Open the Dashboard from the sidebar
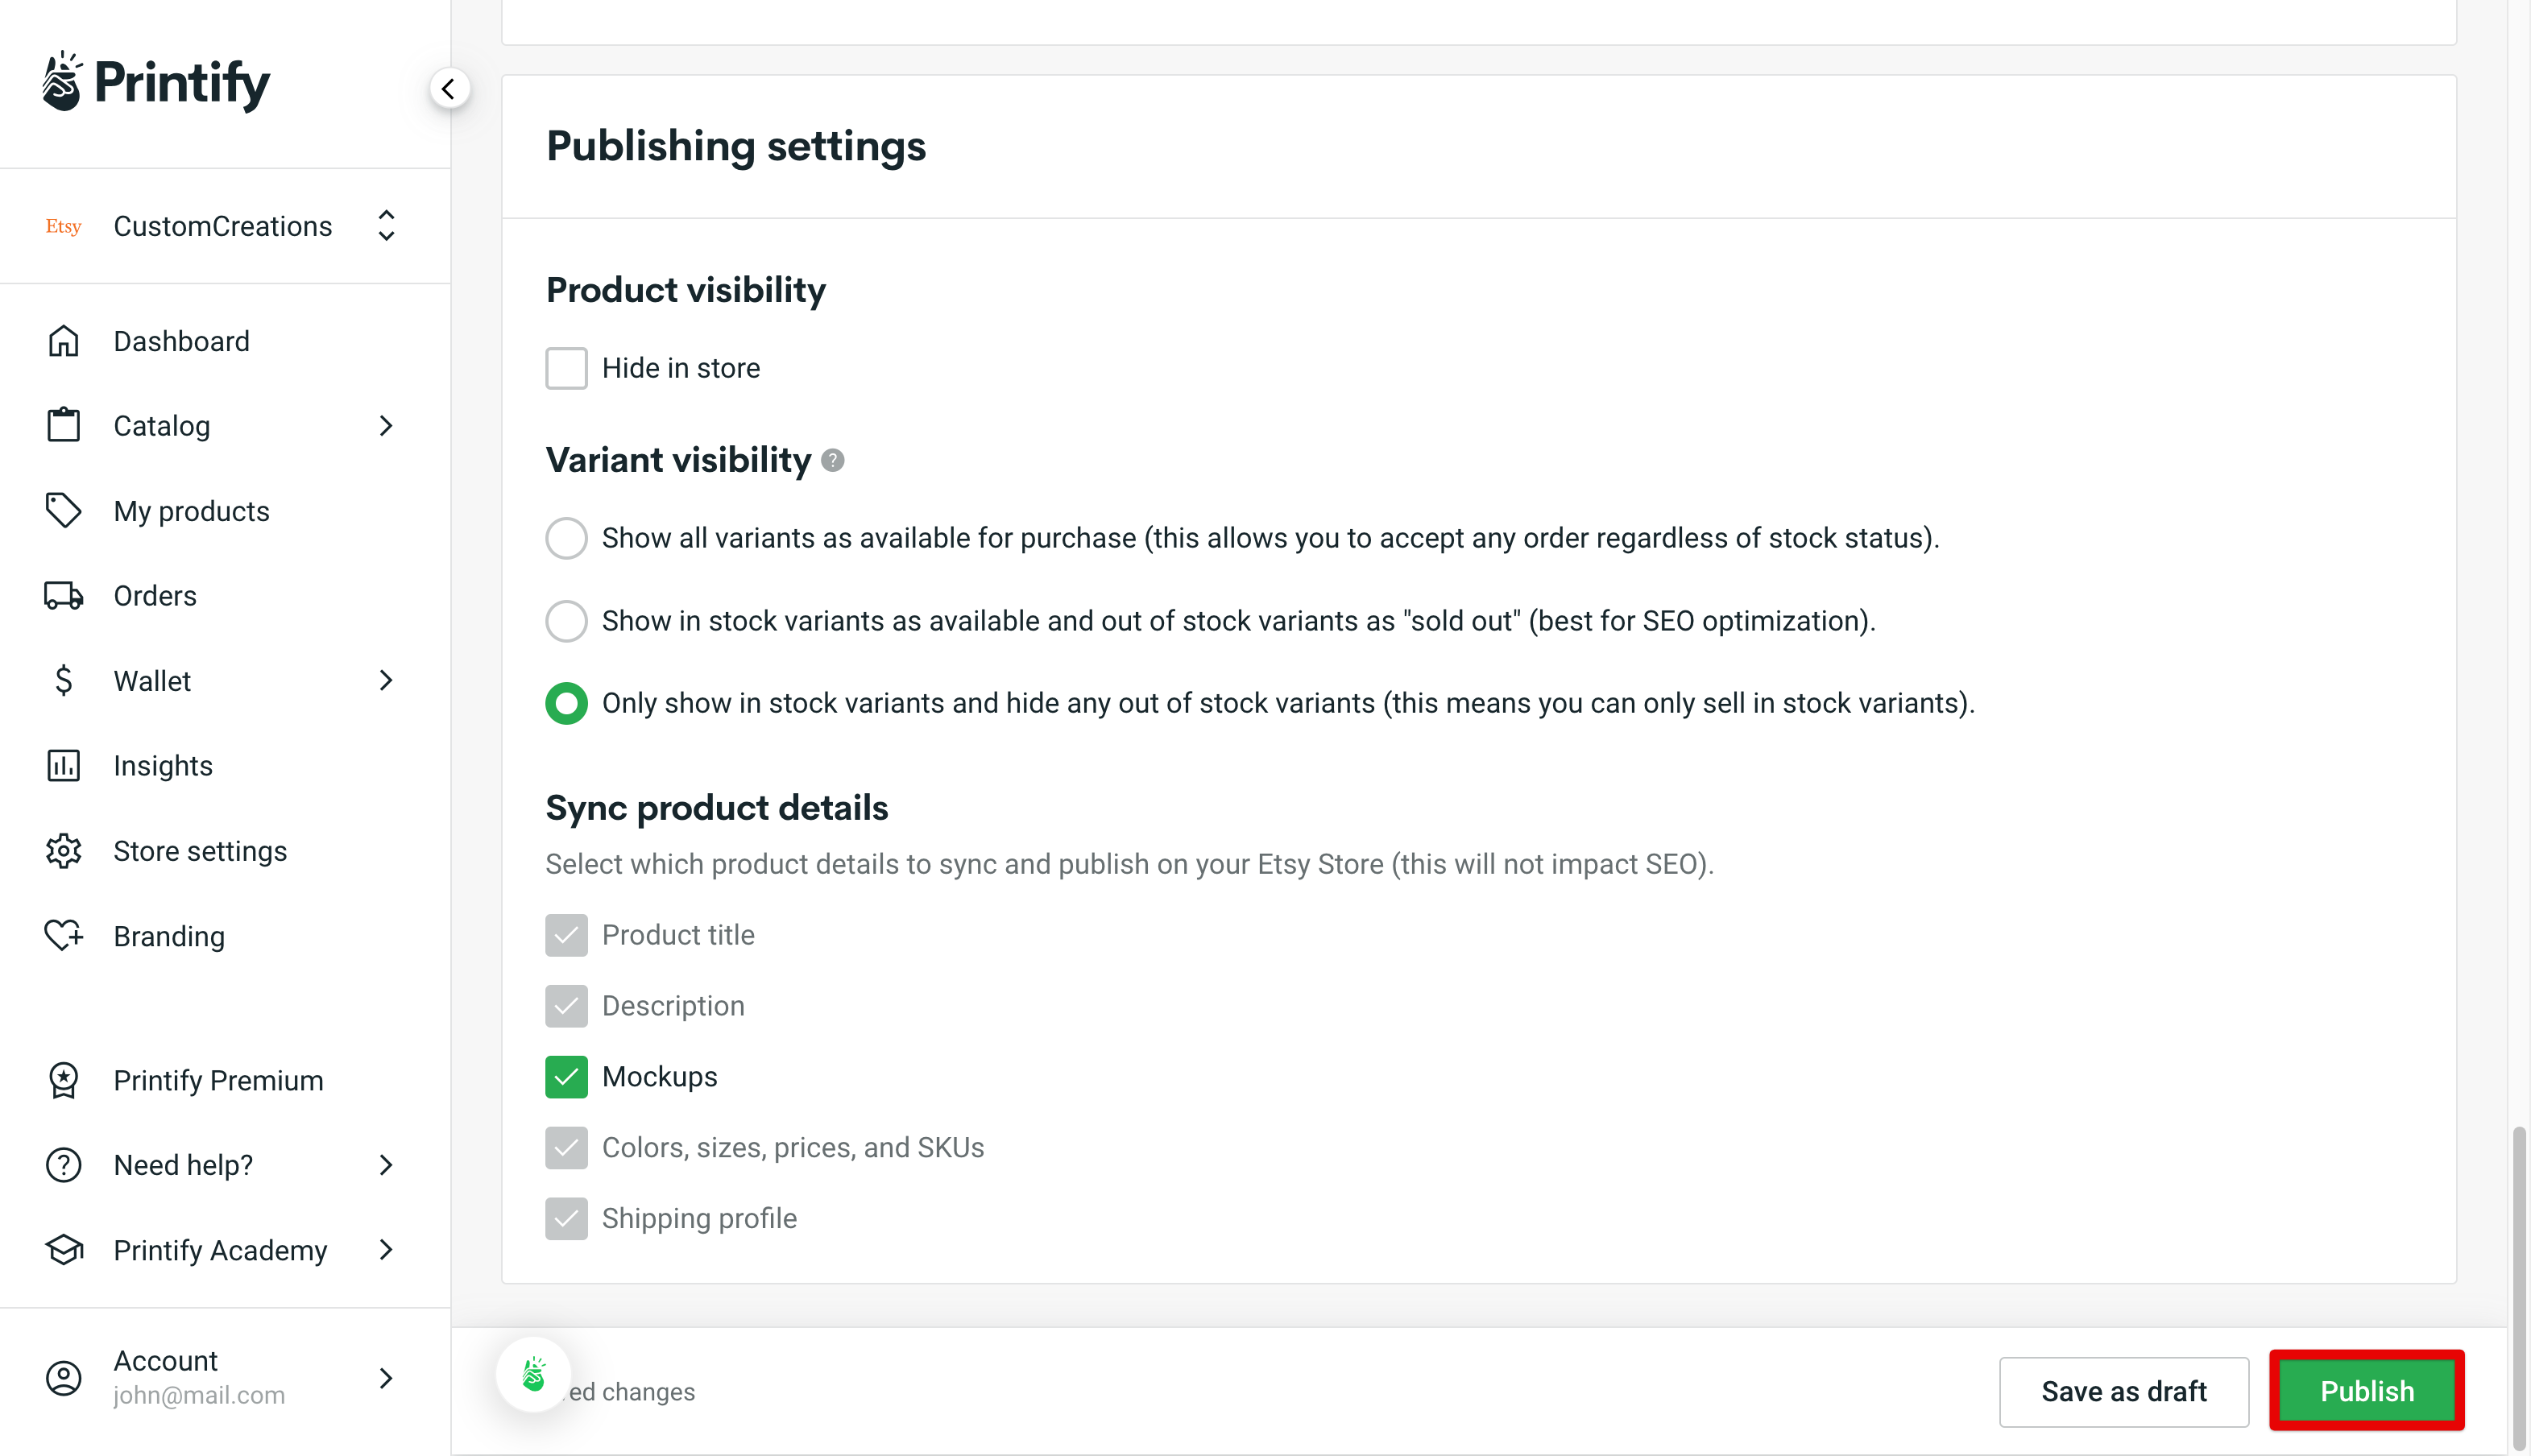Image resolution: width=2531 pixels, height=1456 pixels. pyautogui.click(x=181, y=340)
